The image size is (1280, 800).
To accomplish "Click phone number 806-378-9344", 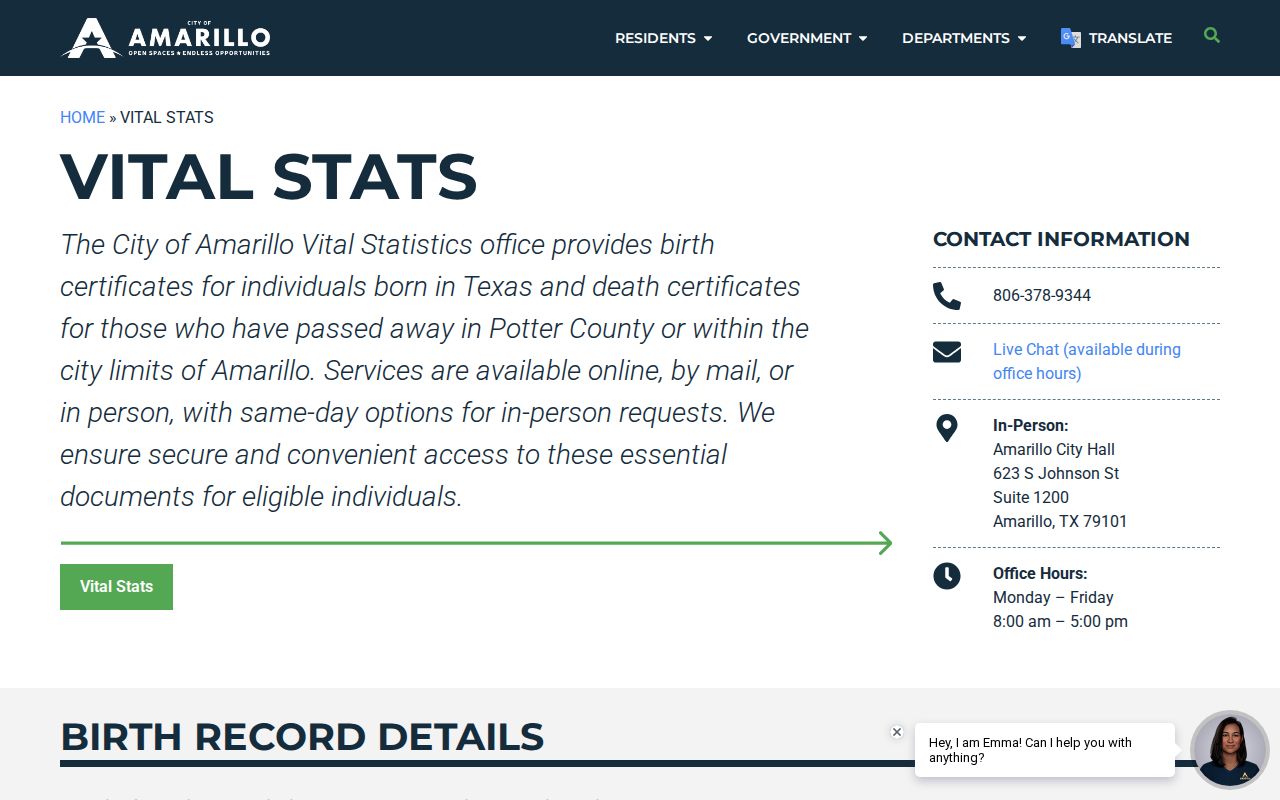I will point(1042,295).
